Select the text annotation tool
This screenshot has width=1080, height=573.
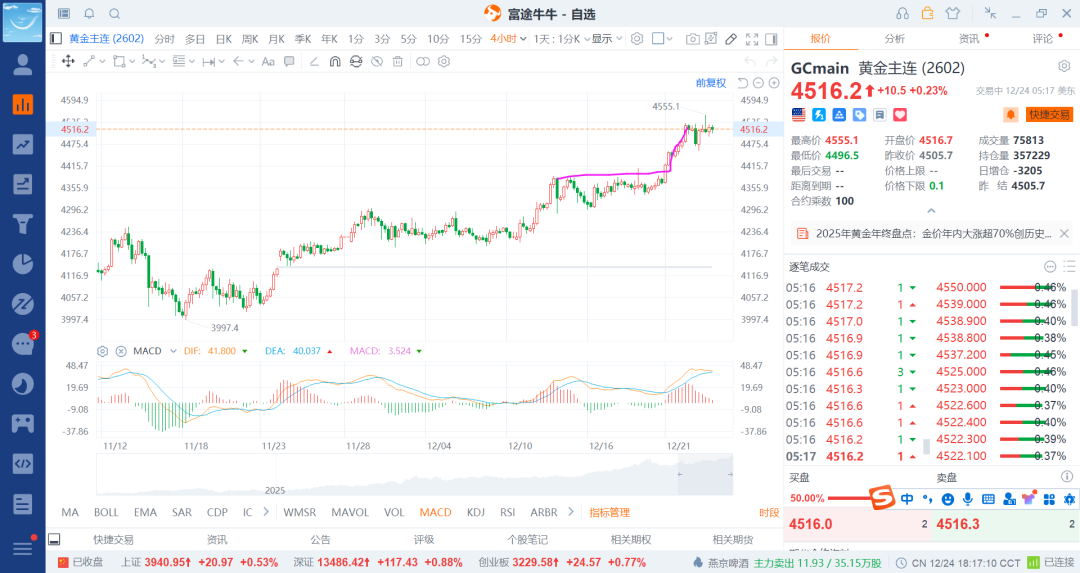point(268,61)
